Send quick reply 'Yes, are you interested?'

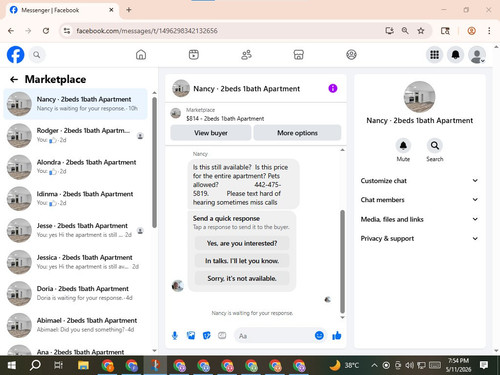(242, 243)
